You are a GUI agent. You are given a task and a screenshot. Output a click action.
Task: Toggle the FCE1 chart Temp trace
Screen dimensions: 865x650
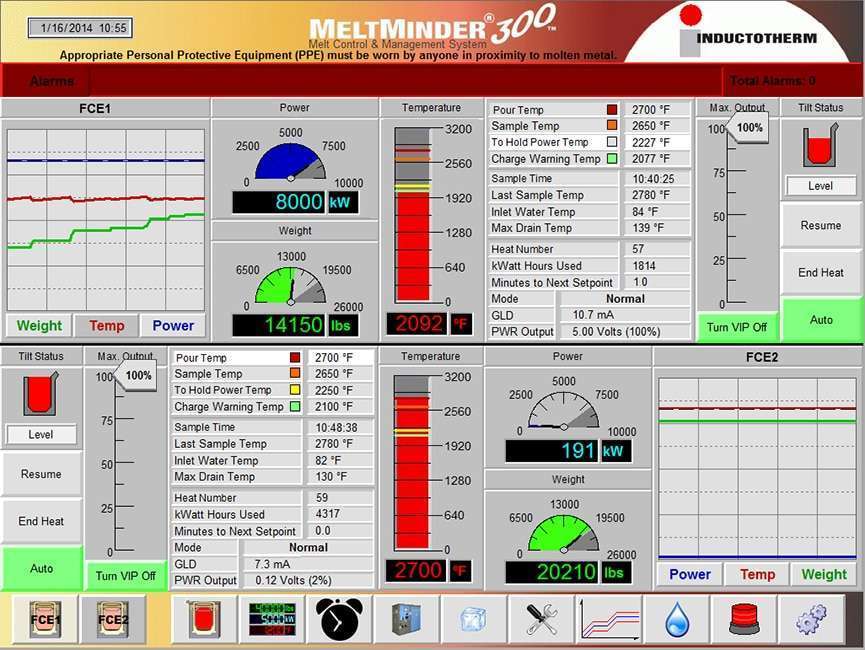[x=106, y=326]
